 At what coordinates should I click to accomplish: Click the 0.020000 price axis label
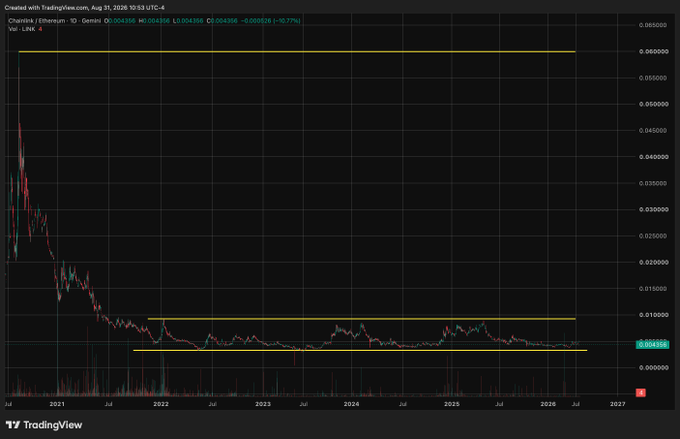click(653, 262)
